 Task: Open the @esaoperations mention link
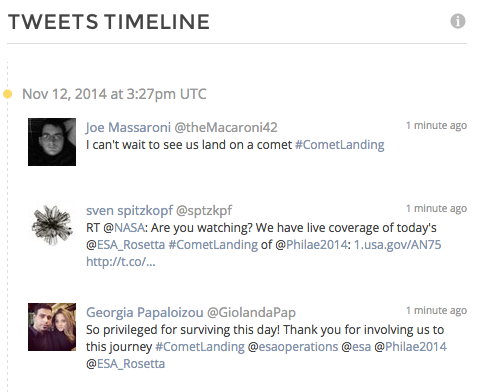coord(298,347)
